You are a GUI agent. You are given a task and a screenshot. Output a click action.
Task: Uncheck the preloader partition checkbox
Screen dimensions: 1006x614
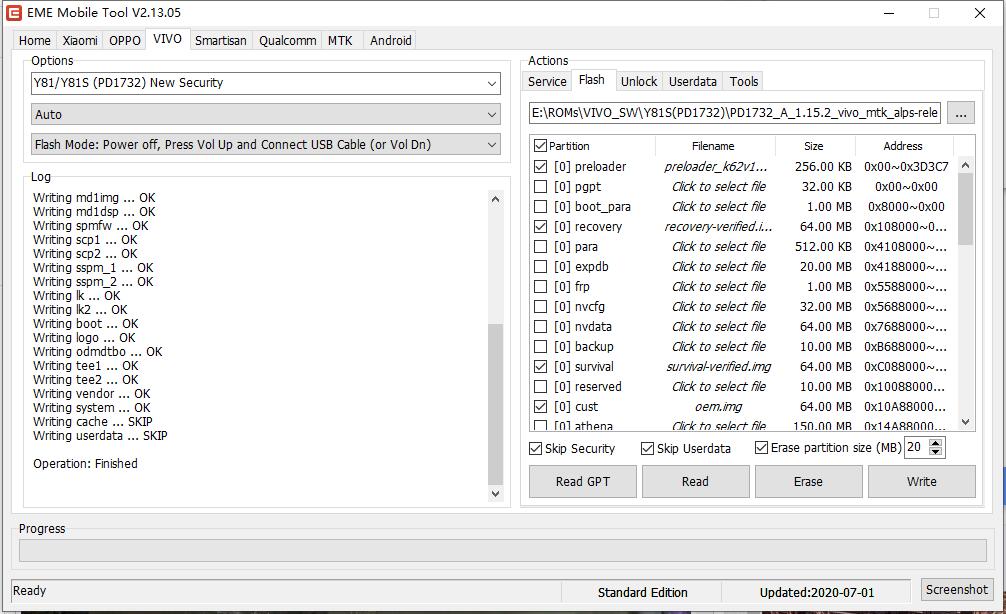[x=540, y=167]
